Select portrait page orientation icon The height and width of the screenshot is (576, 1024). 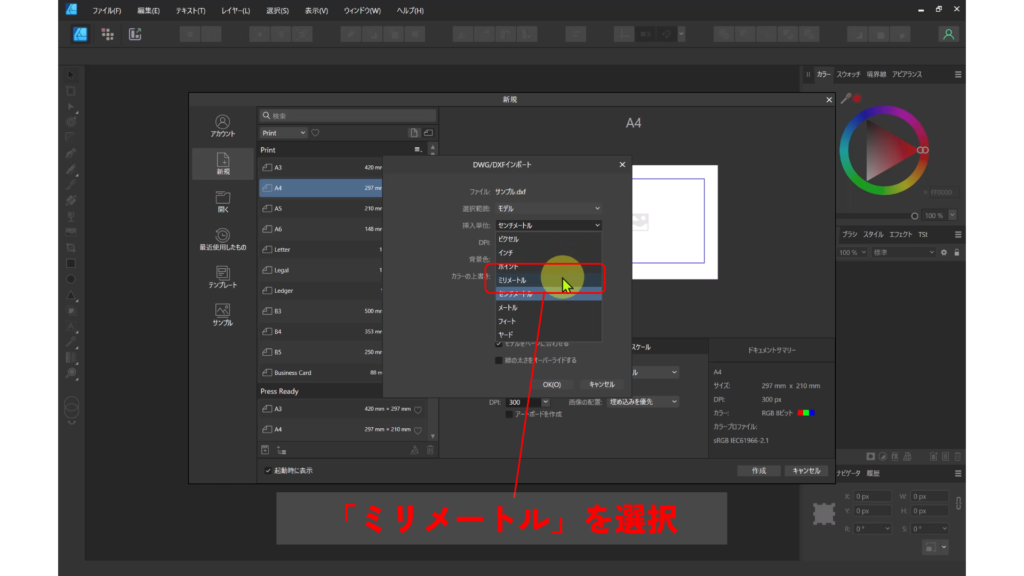pyautogui.click(x=413, y=133)
